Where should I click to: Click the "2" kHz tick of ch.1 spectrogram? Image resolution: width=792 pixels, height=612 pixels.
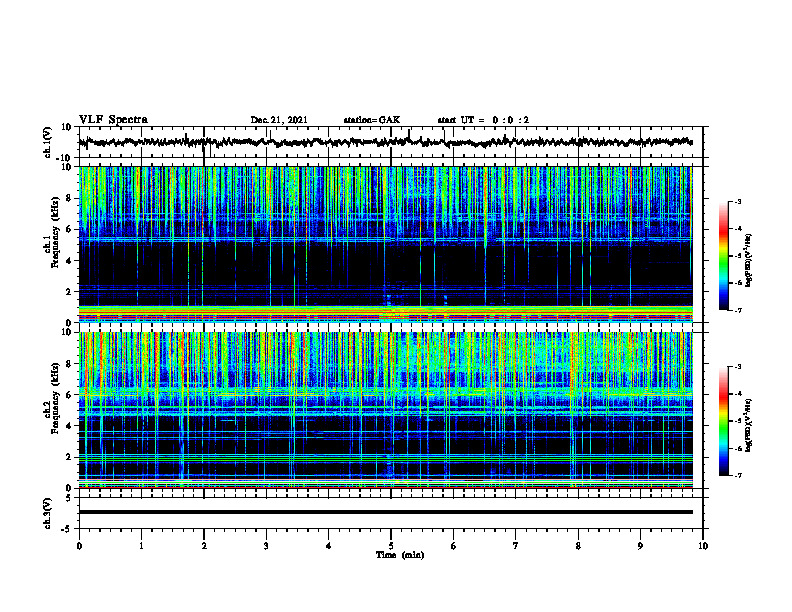pos(69,291)
